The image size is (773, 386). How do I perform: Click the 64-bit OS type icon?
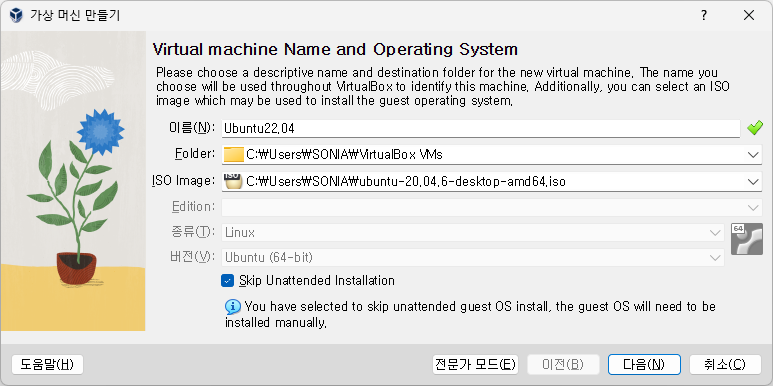746,239
